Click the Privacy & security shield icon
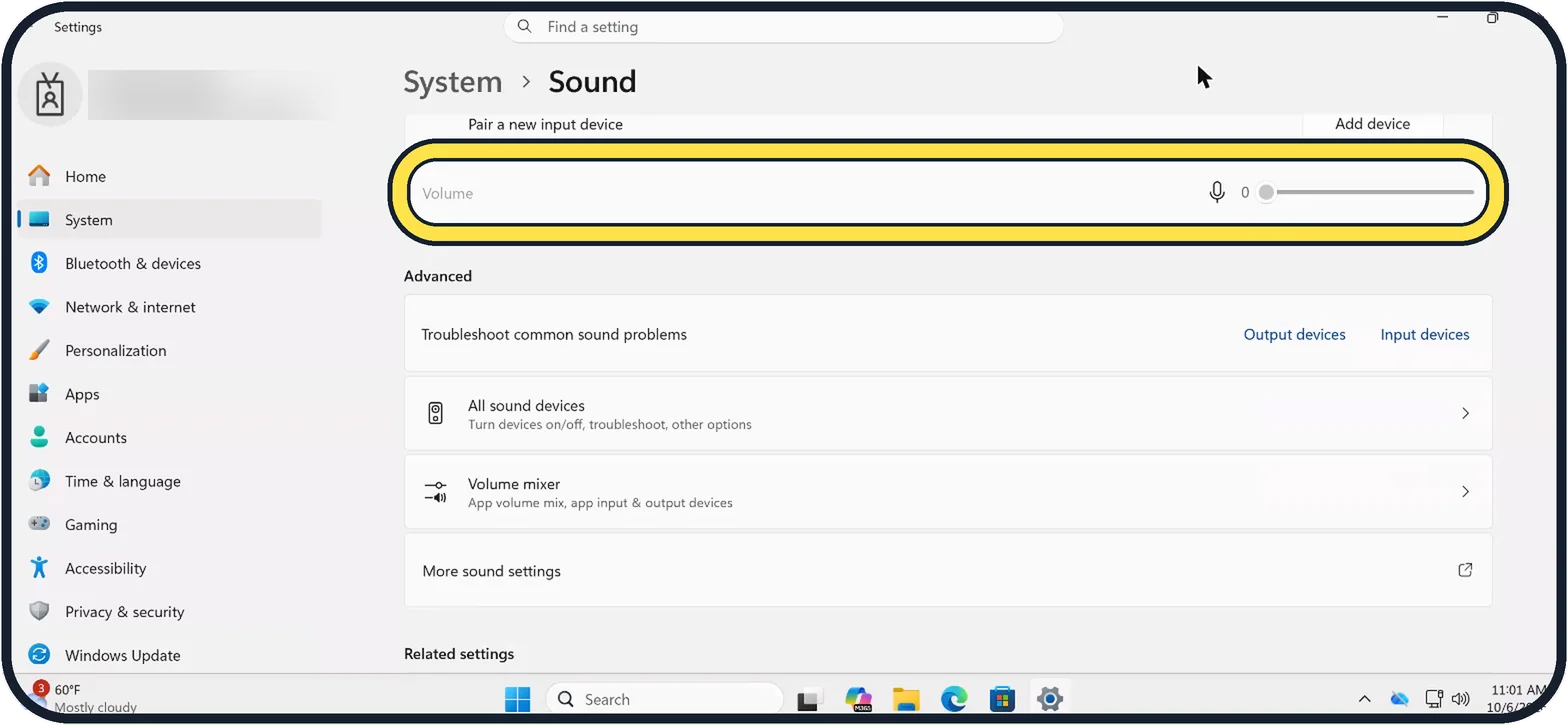 39,611
